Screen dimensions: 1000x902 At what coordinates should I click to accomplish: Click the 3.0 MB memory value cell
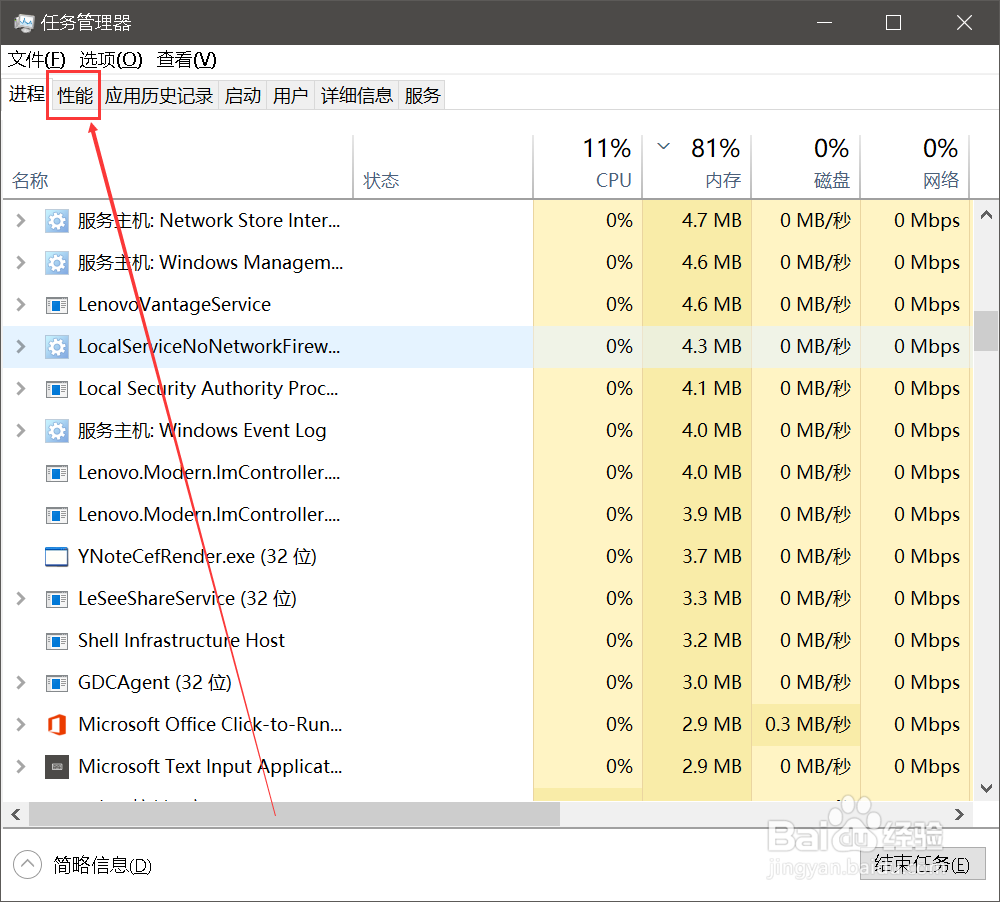pyautogui.click(x=697, y=683)
